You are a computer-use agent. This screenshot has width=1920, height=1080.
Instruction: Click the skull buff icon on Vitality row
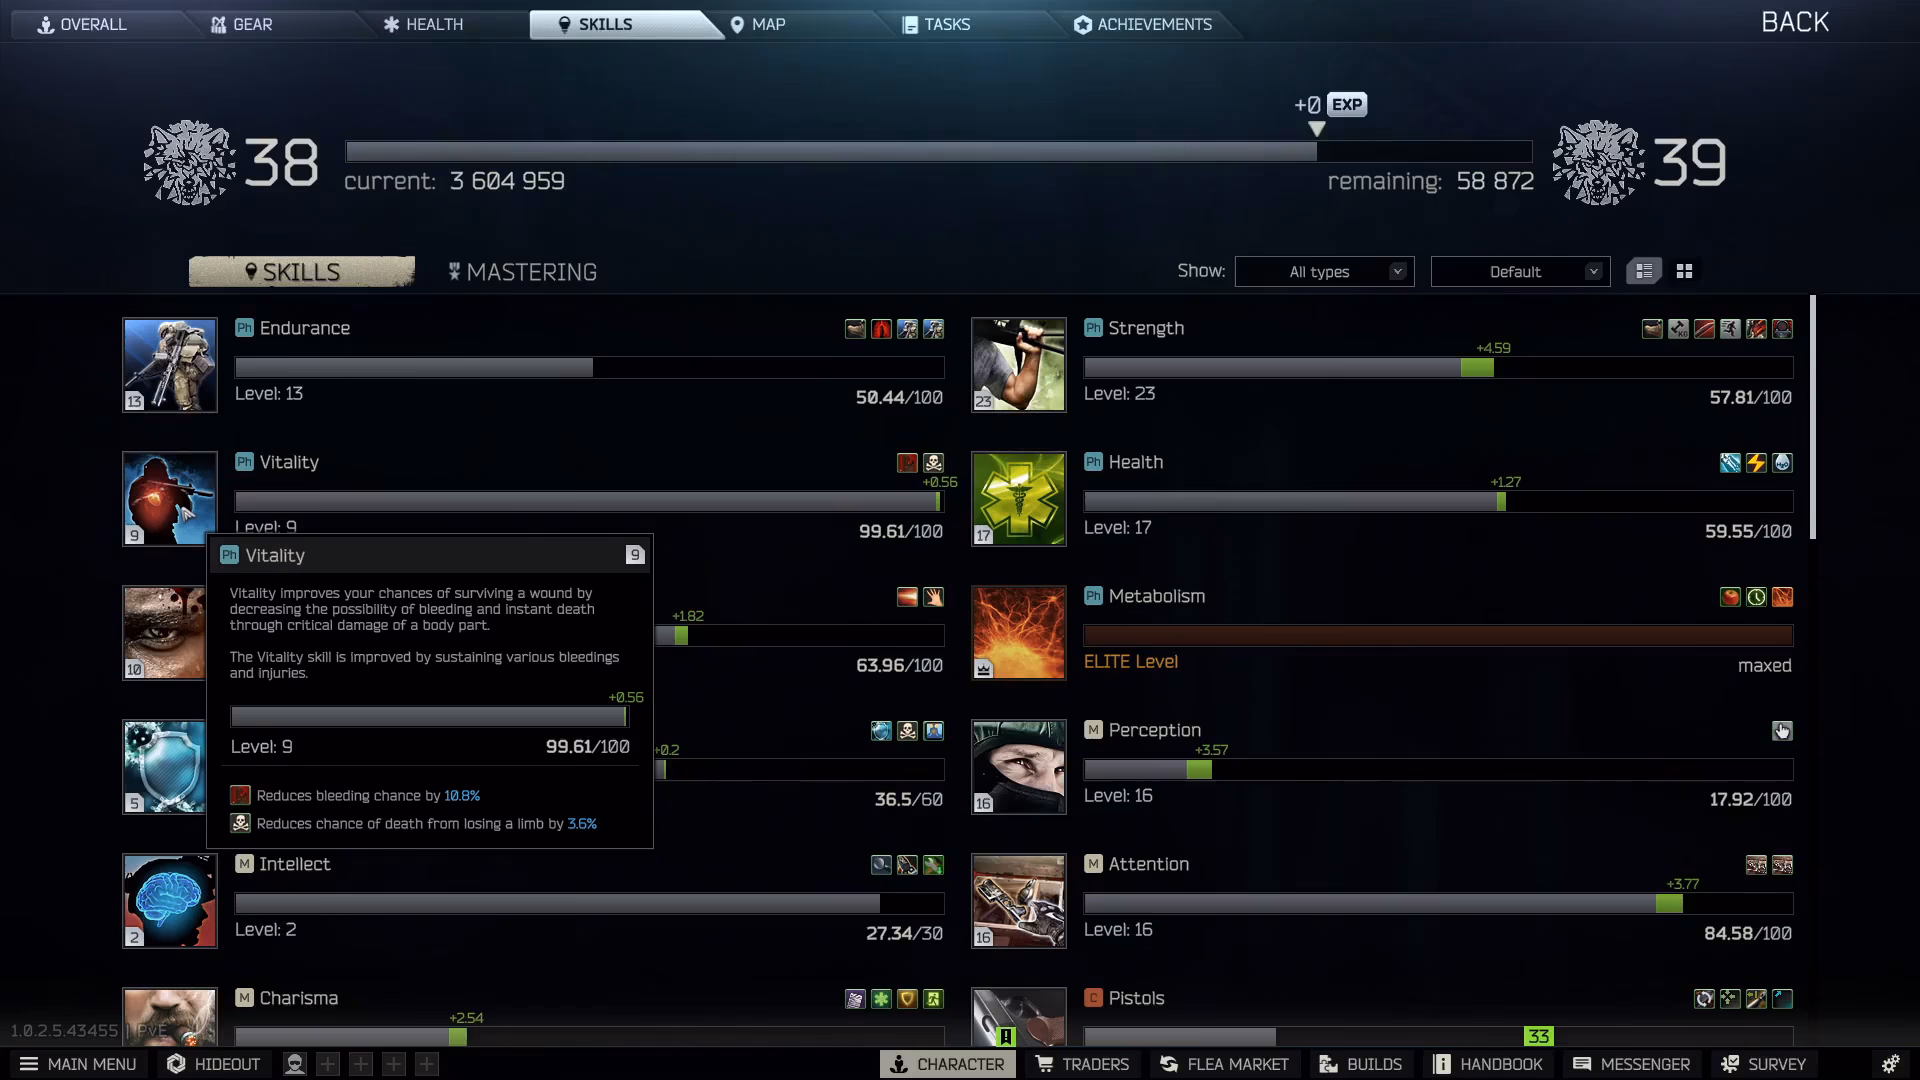[933, 462]
